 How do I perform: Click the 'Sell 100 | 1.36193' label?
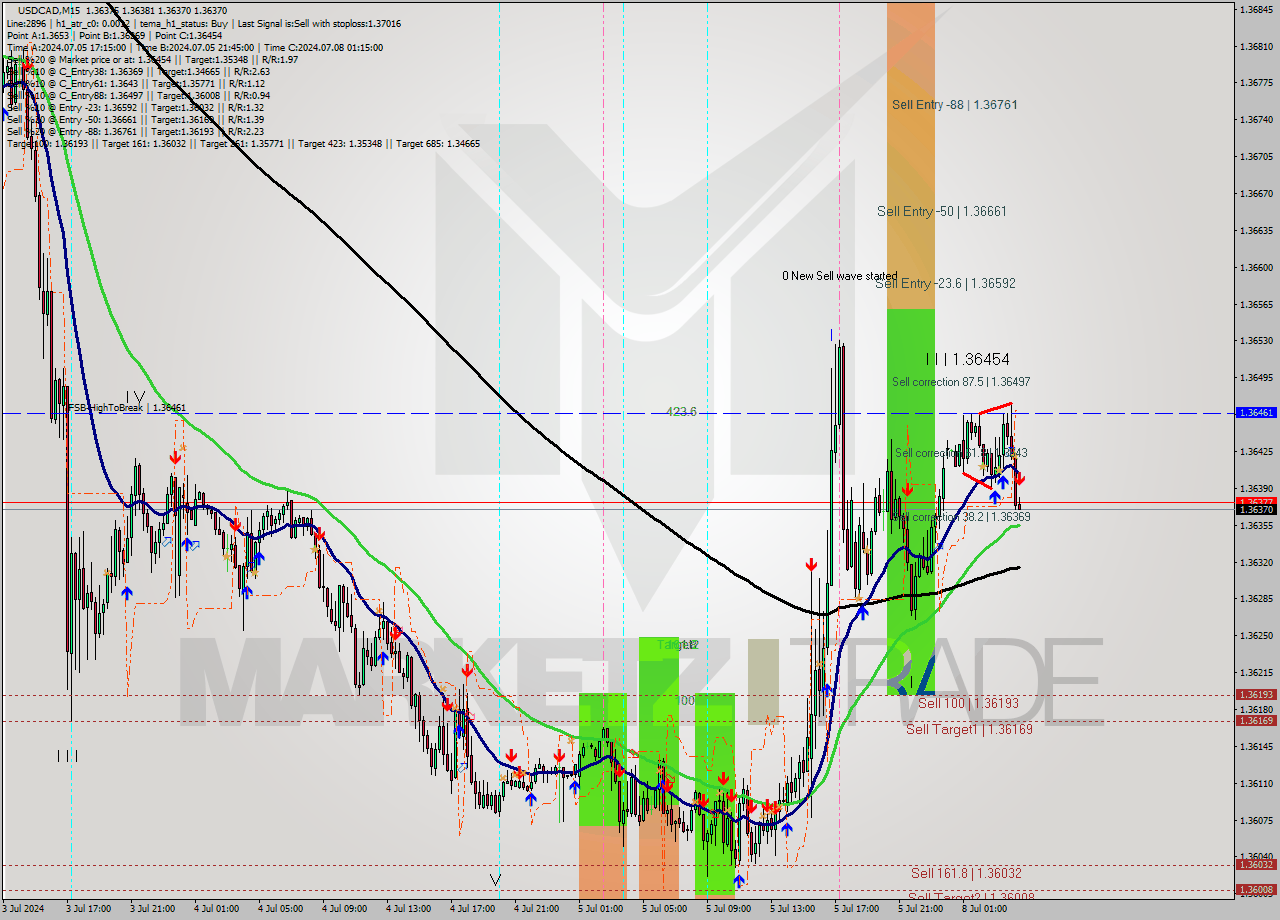click(968, 703)
